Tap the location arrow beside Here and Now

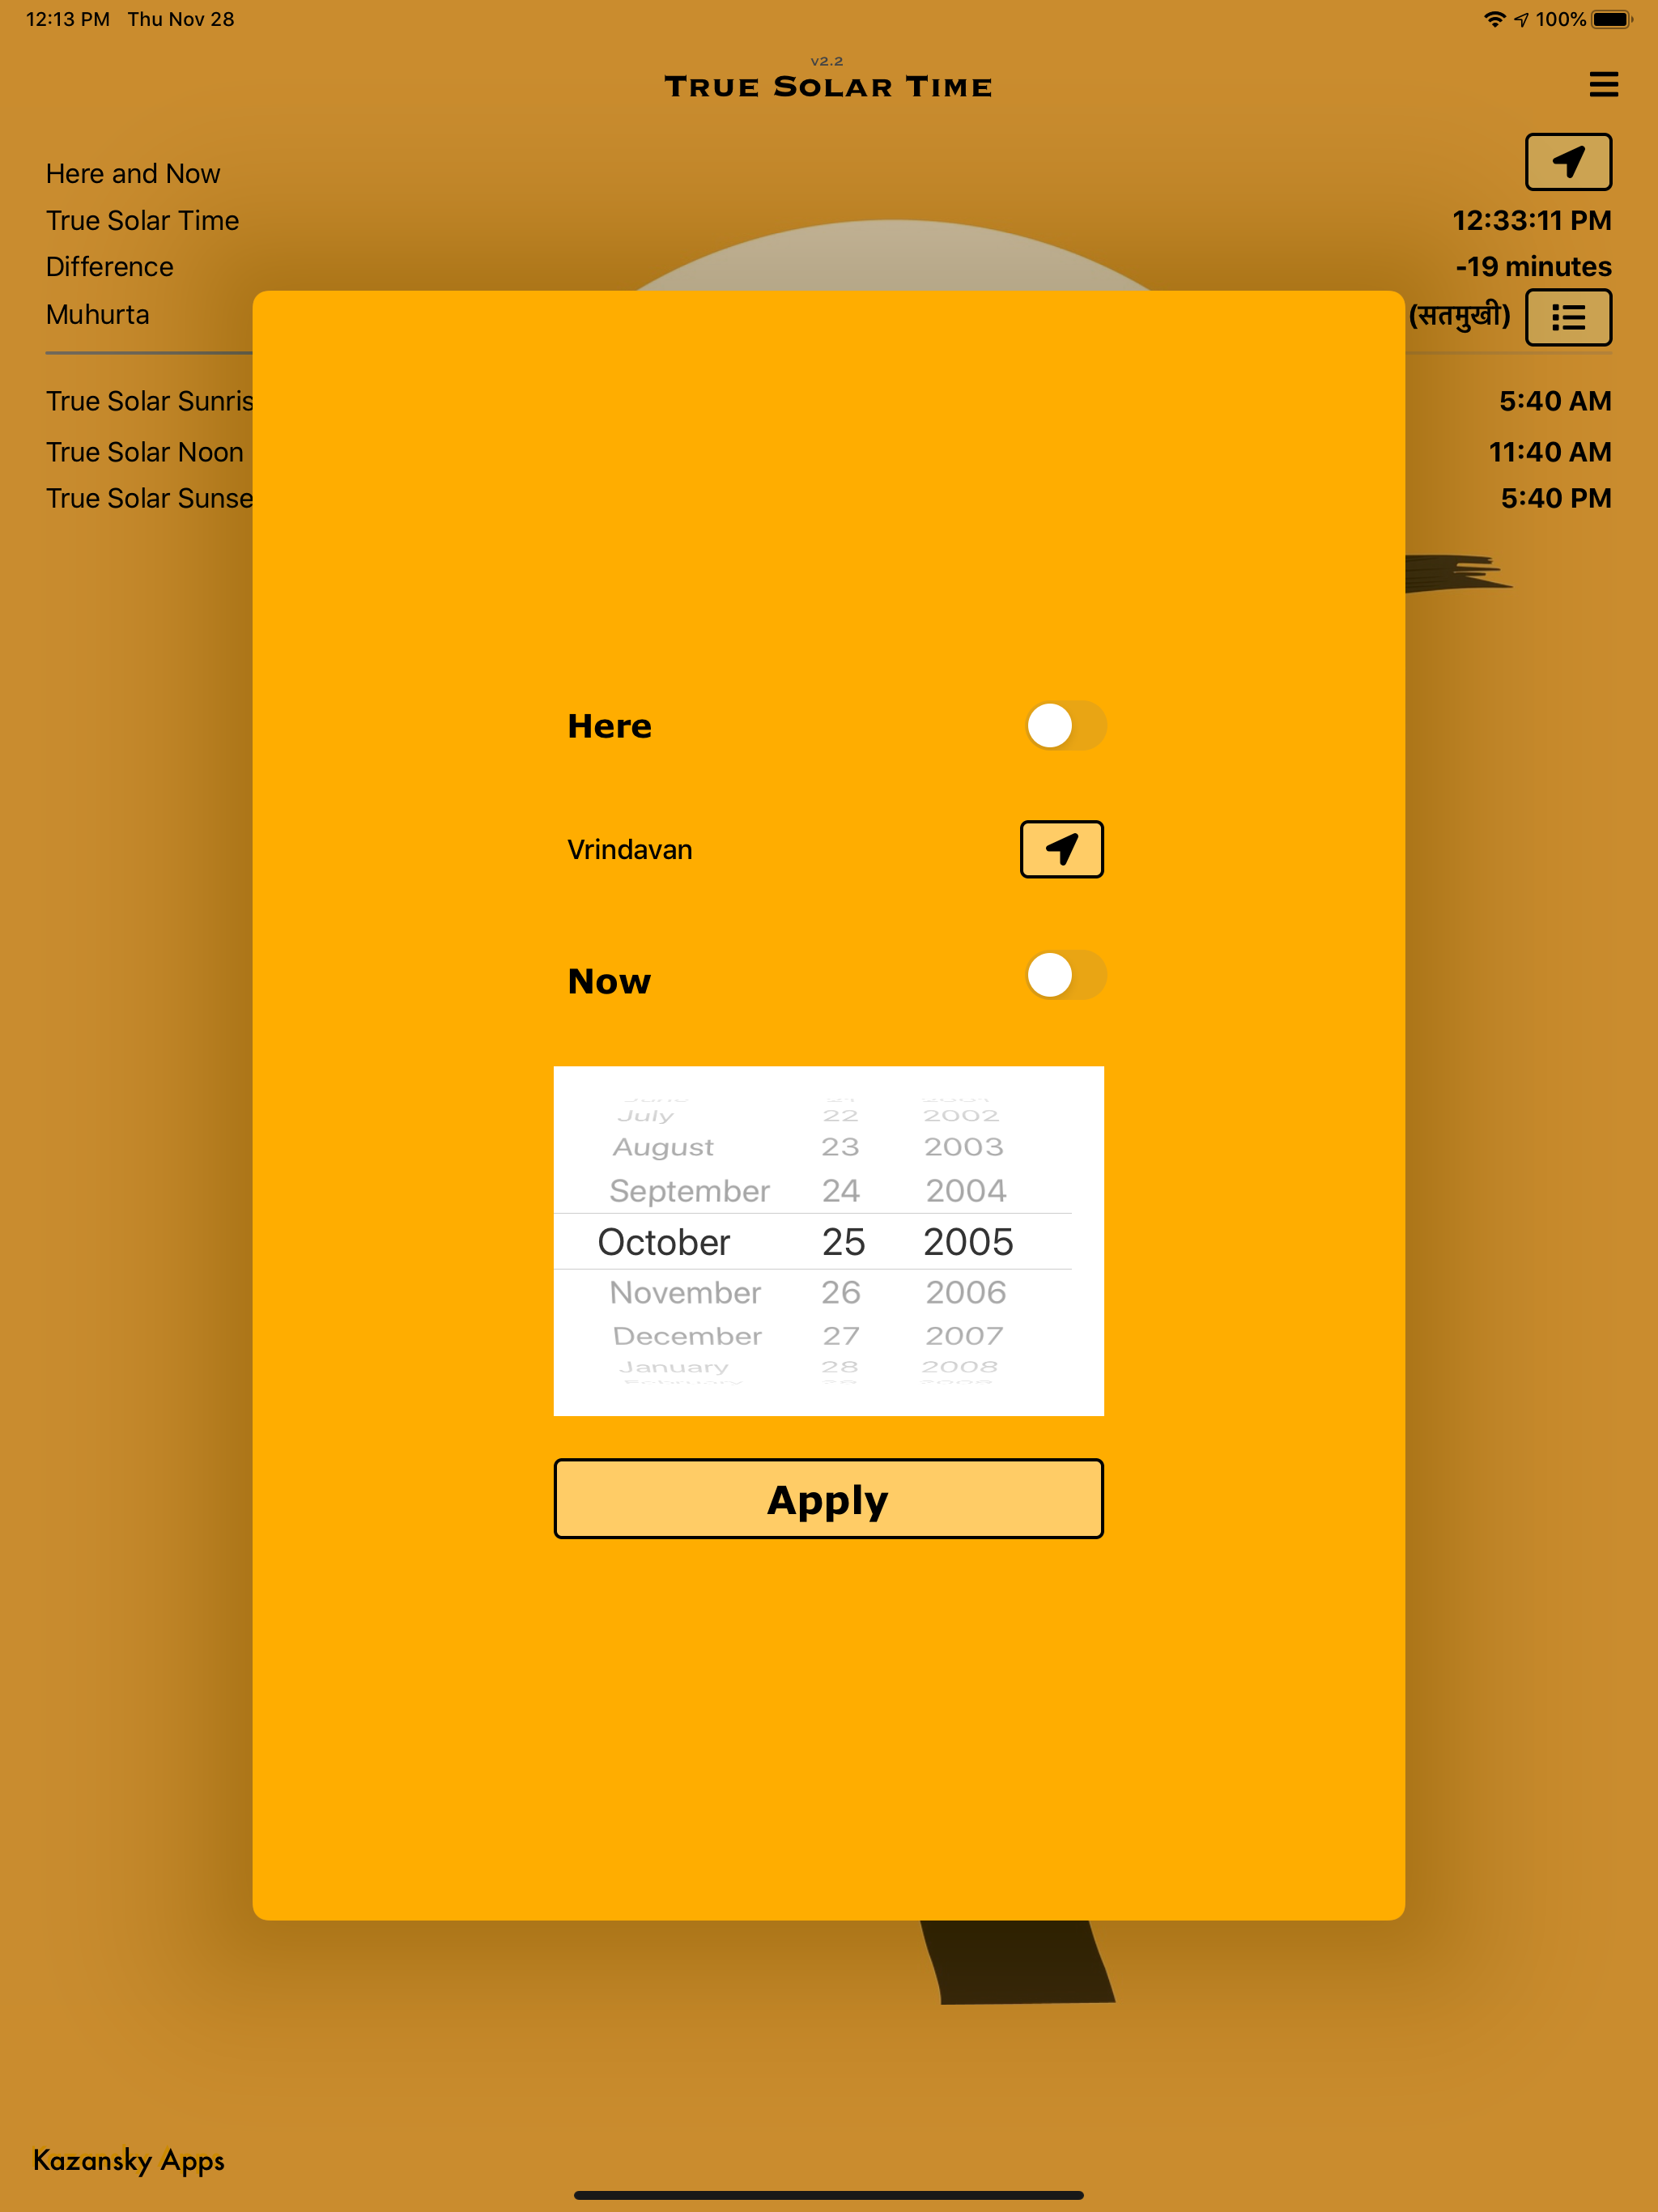pyautogui.click(x=1568, y=162)
